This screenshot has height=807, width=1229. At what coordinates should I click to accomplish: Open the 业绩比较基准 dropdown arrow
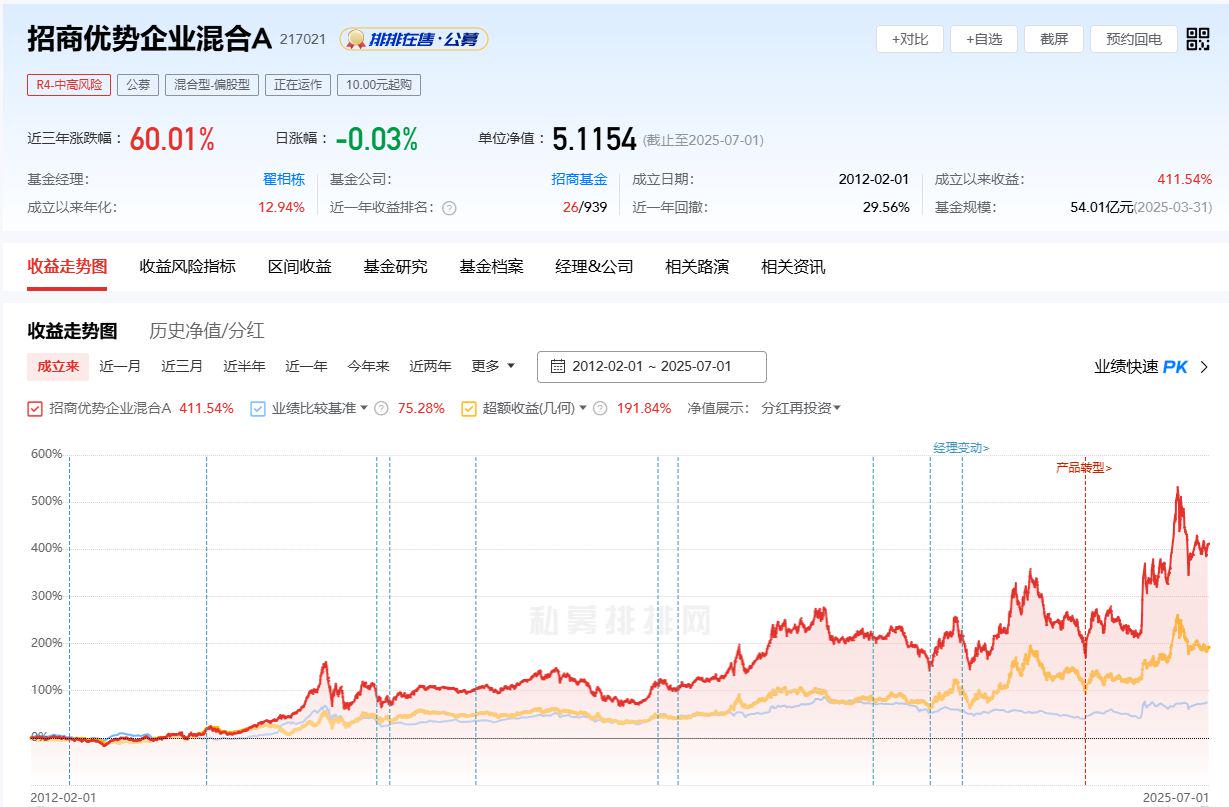tap(364, 408)
